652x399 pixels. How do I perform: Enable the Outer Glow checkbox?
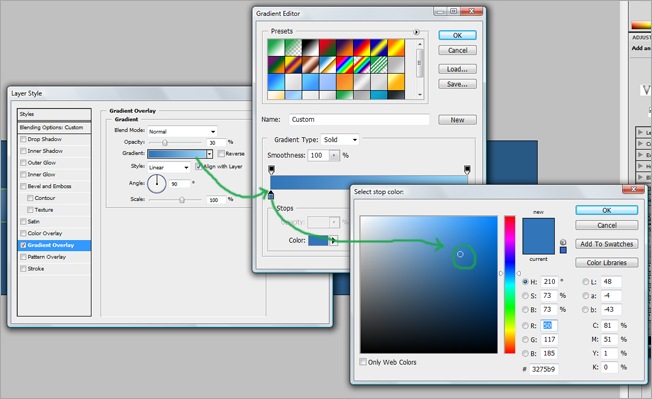tap(23, 163)
